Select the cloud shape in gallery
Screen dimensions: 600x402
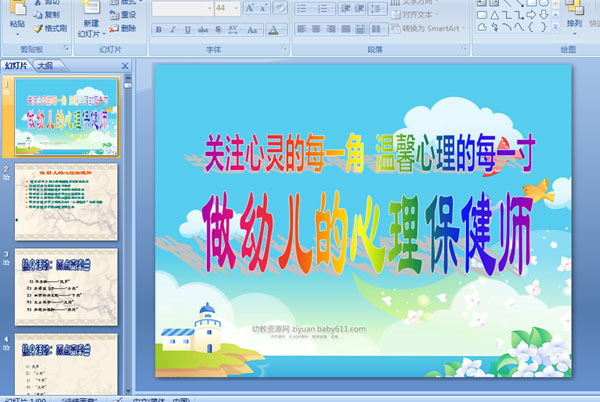483,27
